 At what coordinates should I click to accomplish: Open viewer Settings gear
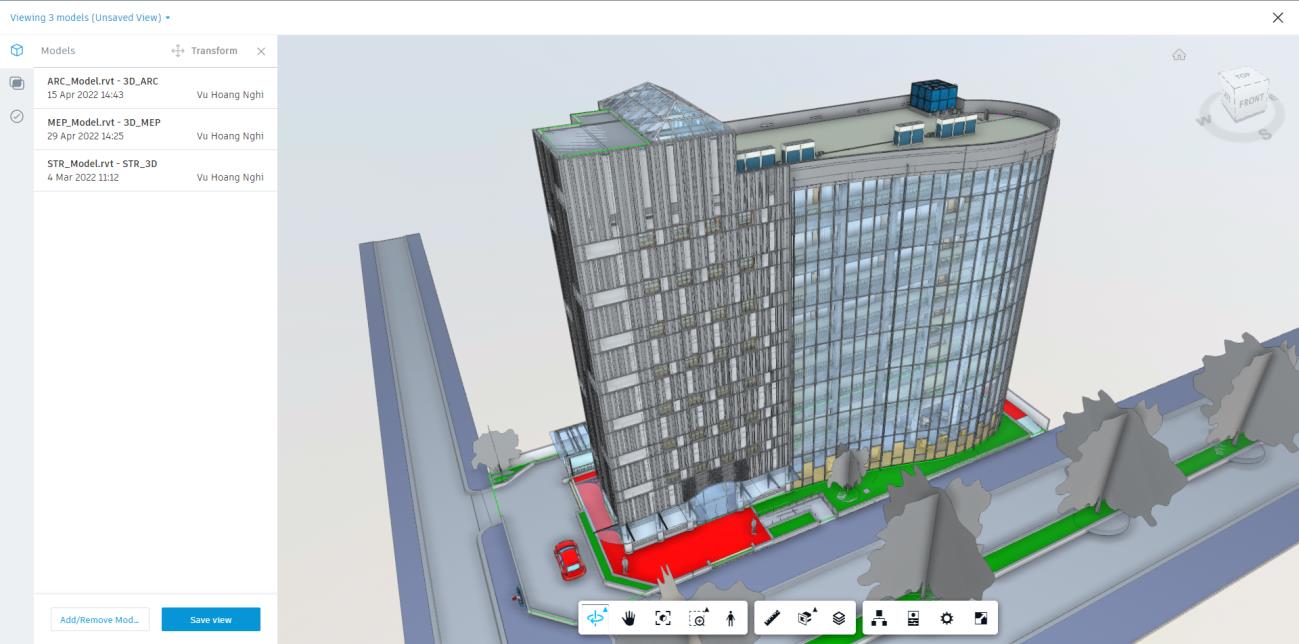pos(947,618)
